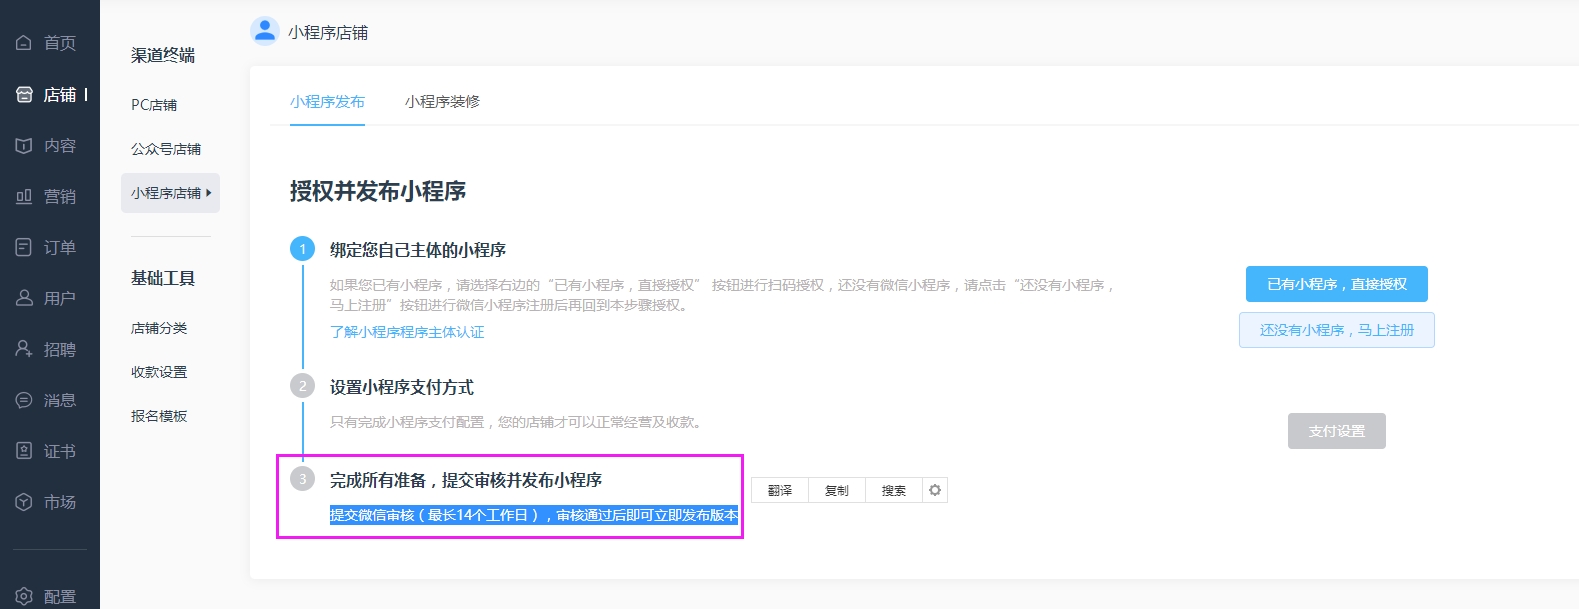Viewport: 1579px width, 609px height.
Task: Open PC店铺 in channel terminal list
Action: click(154, 105)
